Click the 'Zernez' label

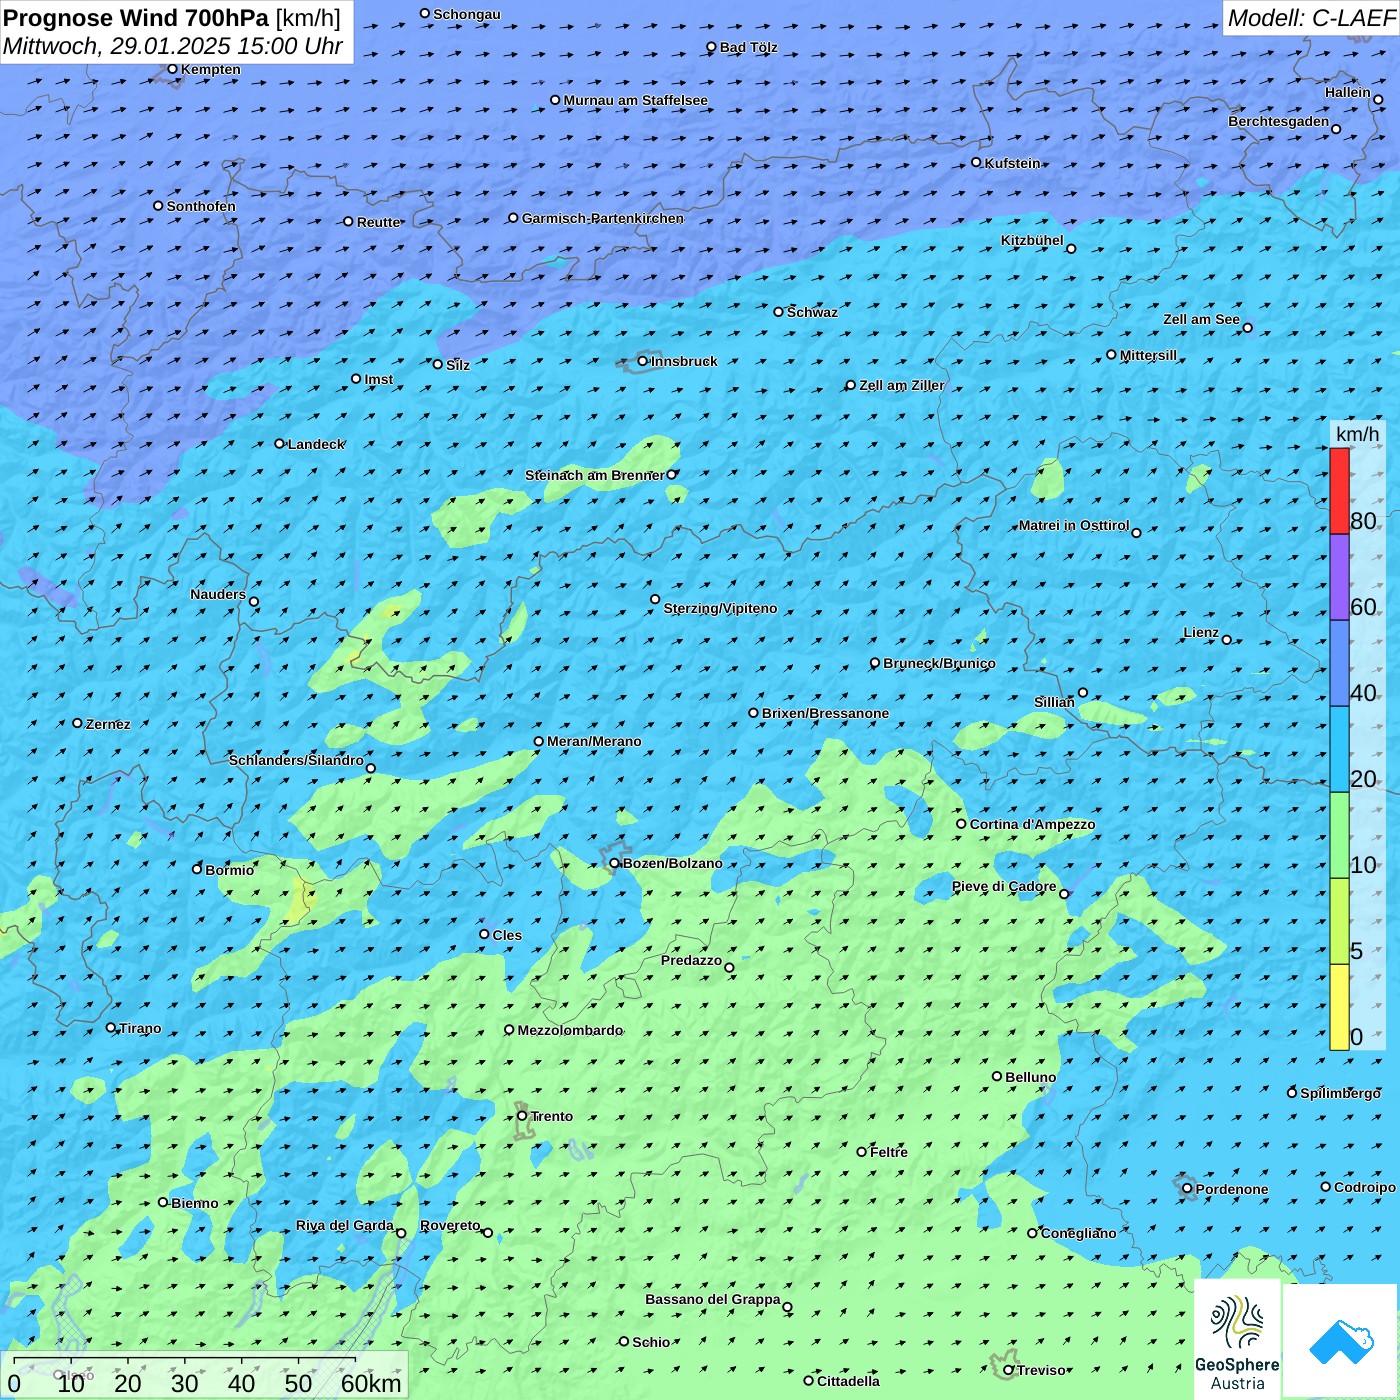(x=108, y=724)
